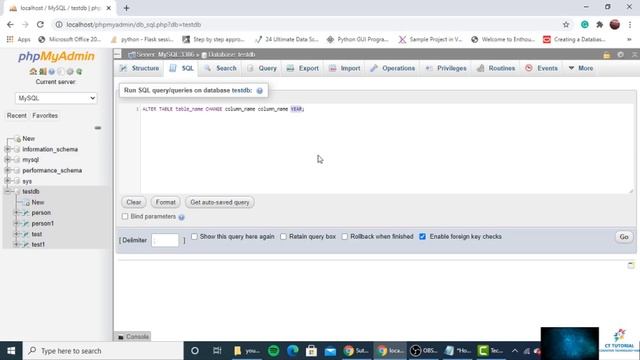Expand the person table node
Image resolution: width=640 pixels, height=360 pixels.
pos(16,213)
